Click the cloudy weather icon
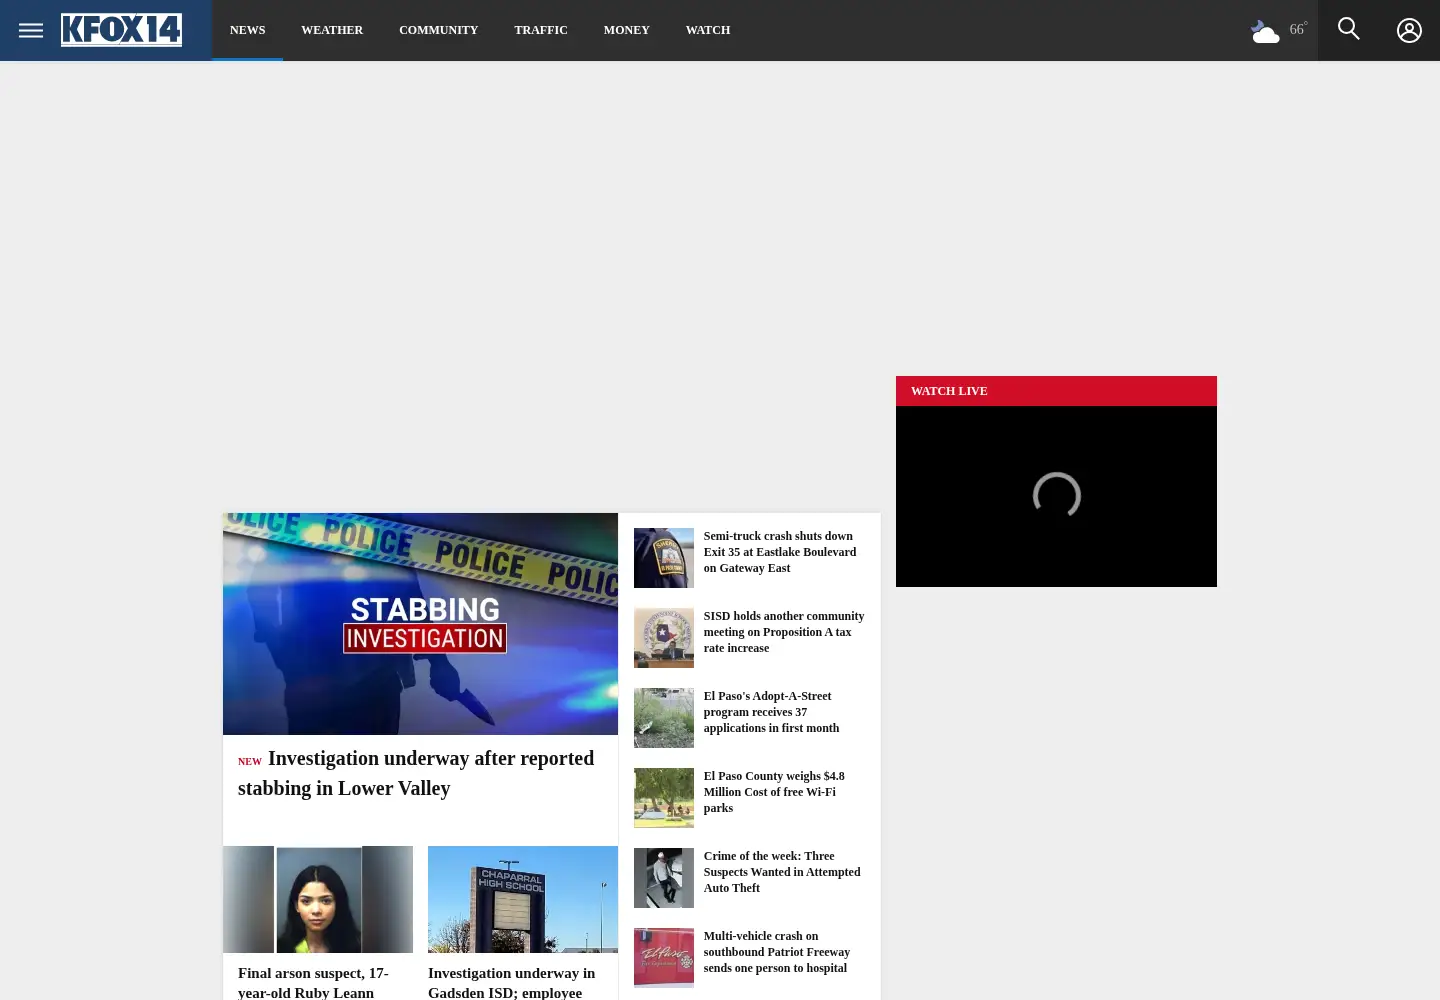Viewport: 1440px width, 1000px height. coord(1265,32)
